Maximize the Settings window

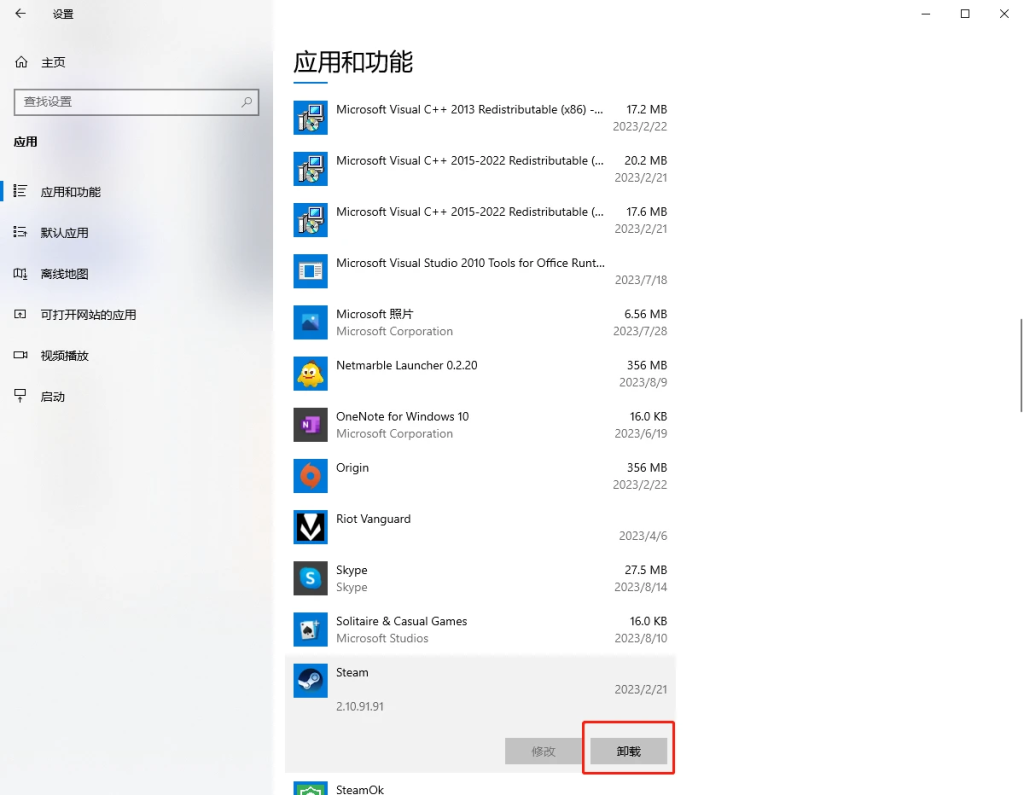[x=965, y=14]
